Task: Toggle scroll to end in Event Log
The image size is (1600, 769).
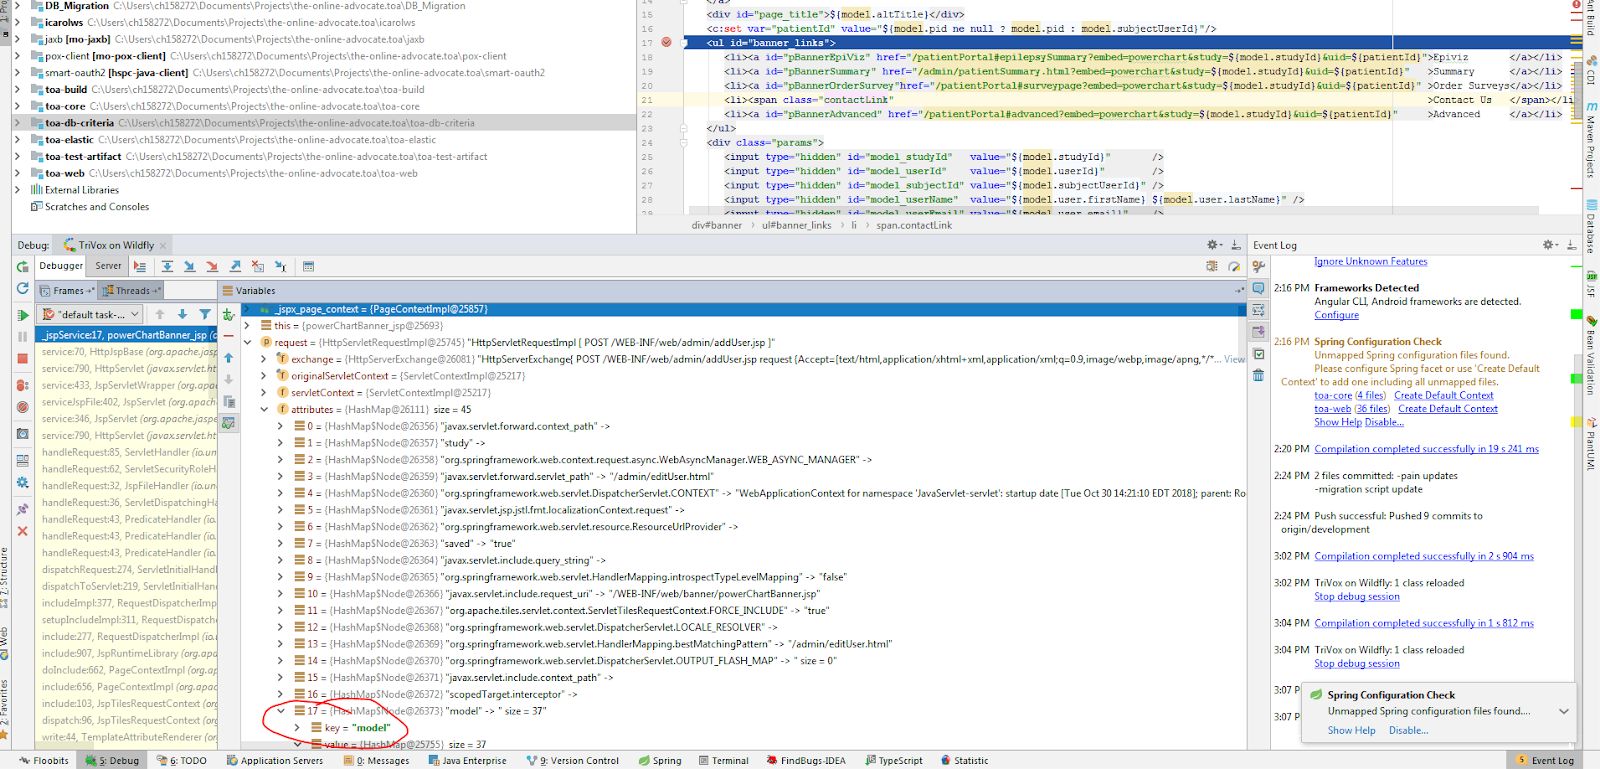Action: [1259, 332]
